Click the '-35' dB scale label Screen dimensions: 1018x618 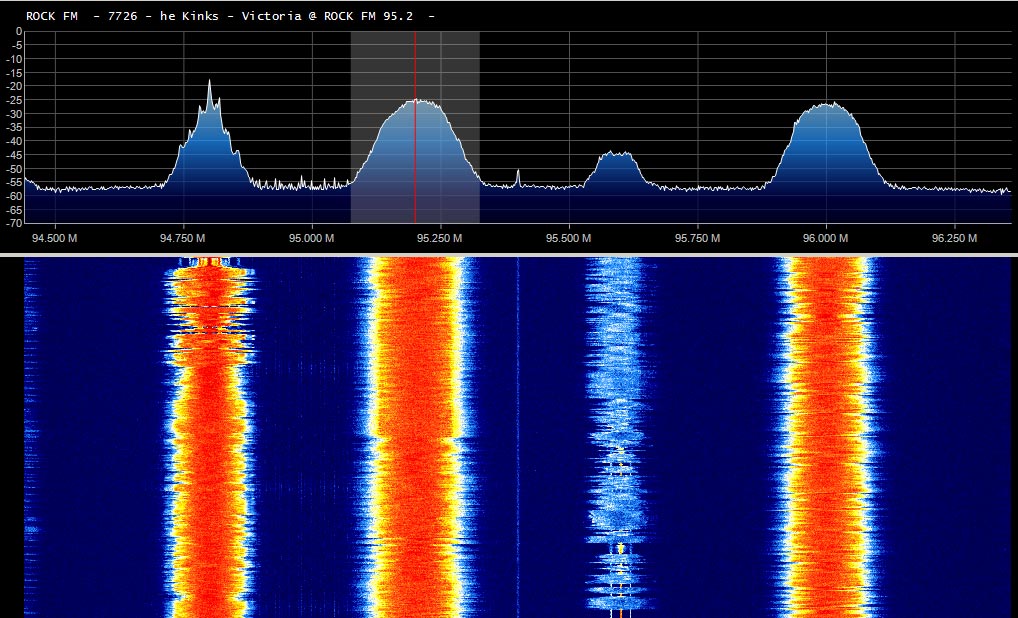point(14,128)
